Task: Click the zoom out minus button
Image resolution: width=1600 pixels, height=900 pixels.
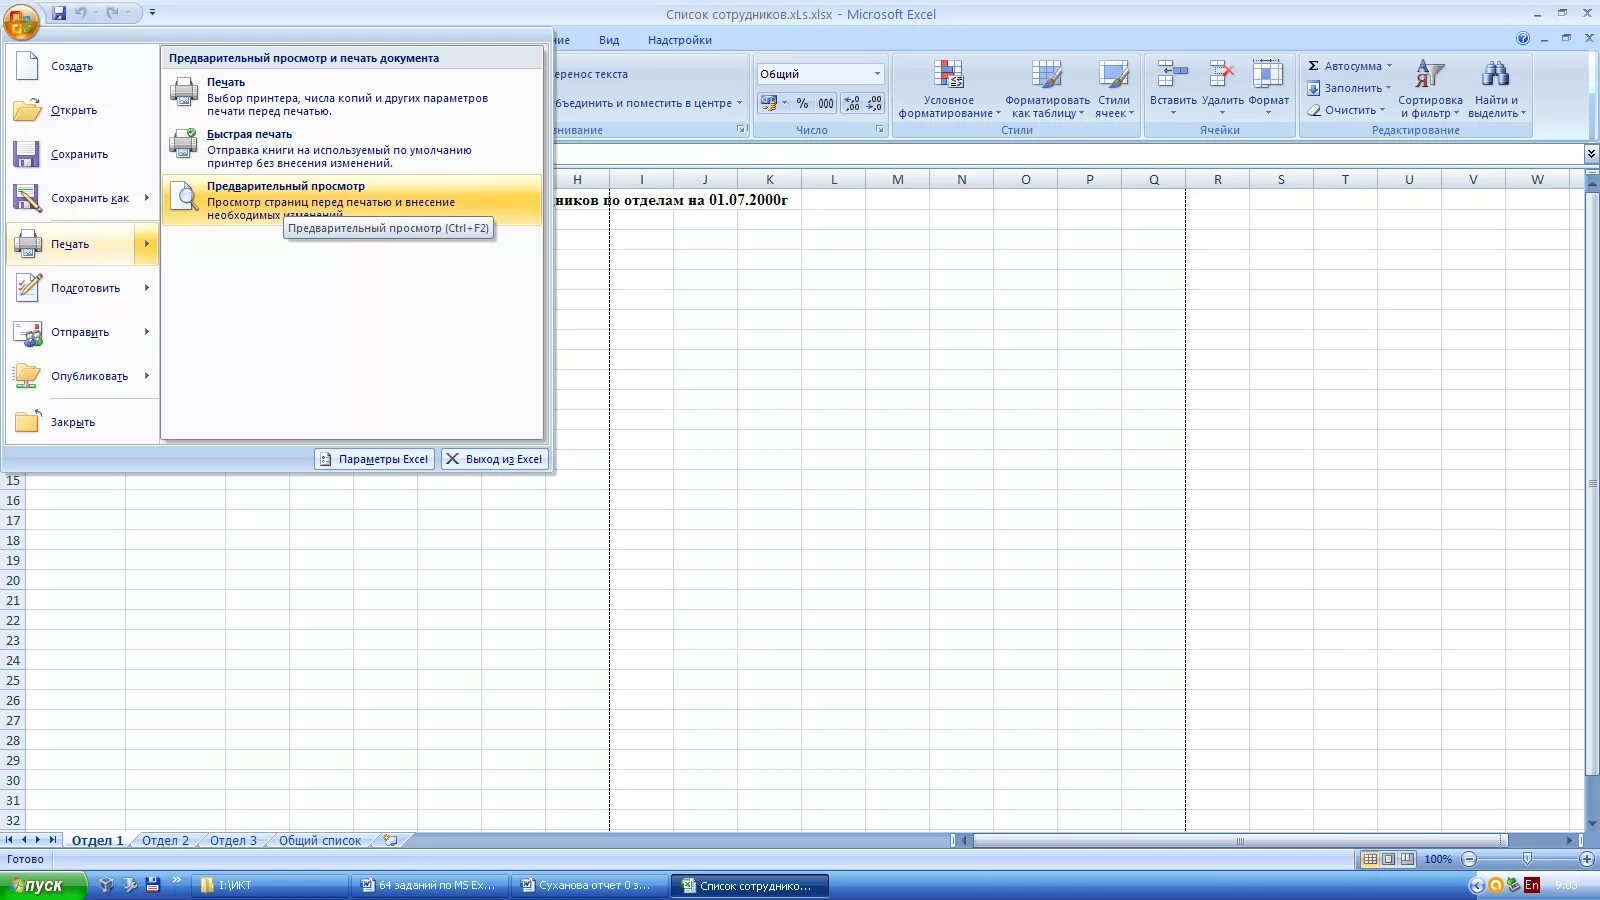Action: tap(1469, 859)
